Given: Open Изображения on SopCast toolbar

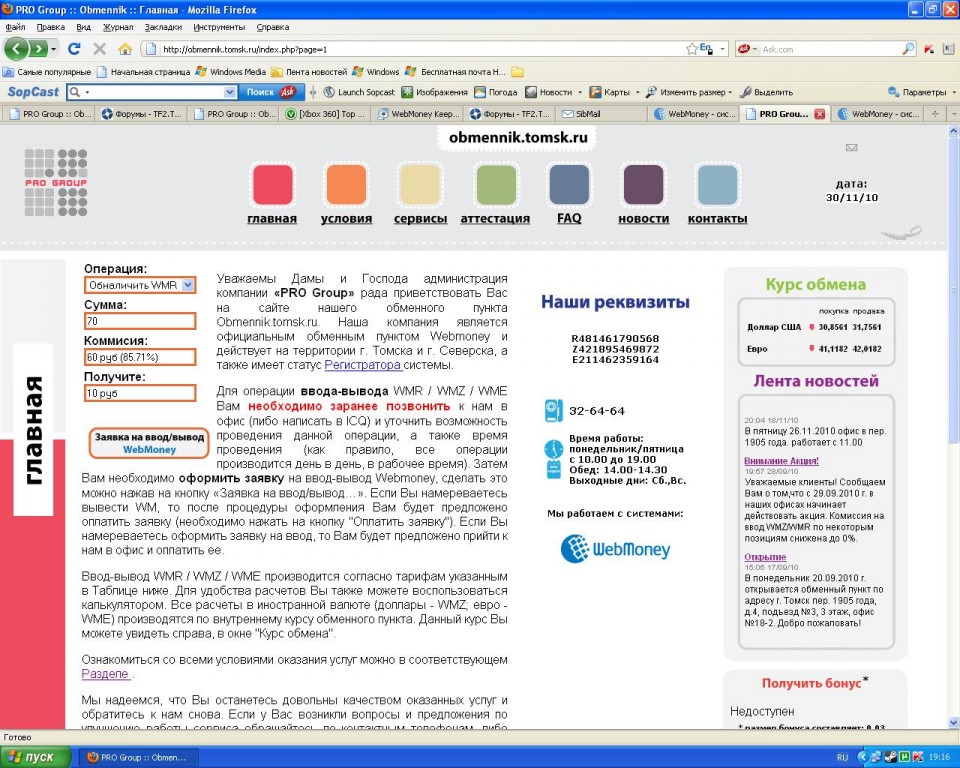Looking at the screenshot, I should (435, 92).
